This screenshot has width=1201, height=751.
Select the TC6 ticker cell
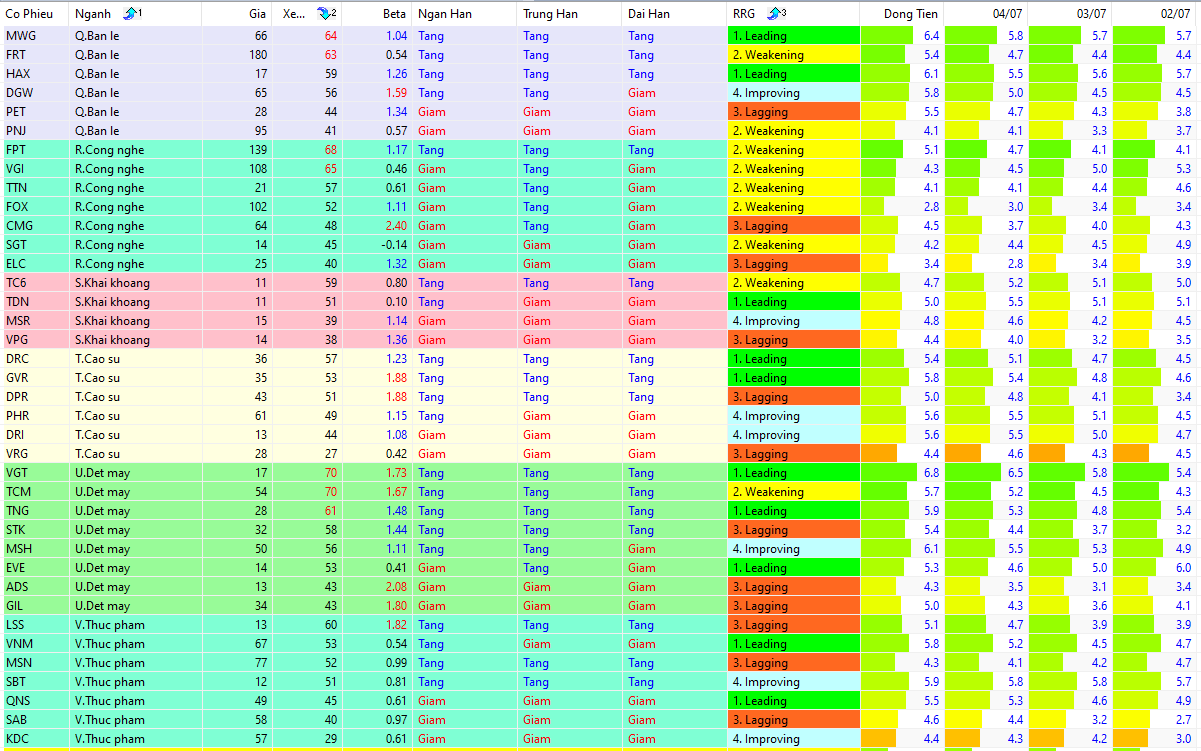click(x=35, y=283)
